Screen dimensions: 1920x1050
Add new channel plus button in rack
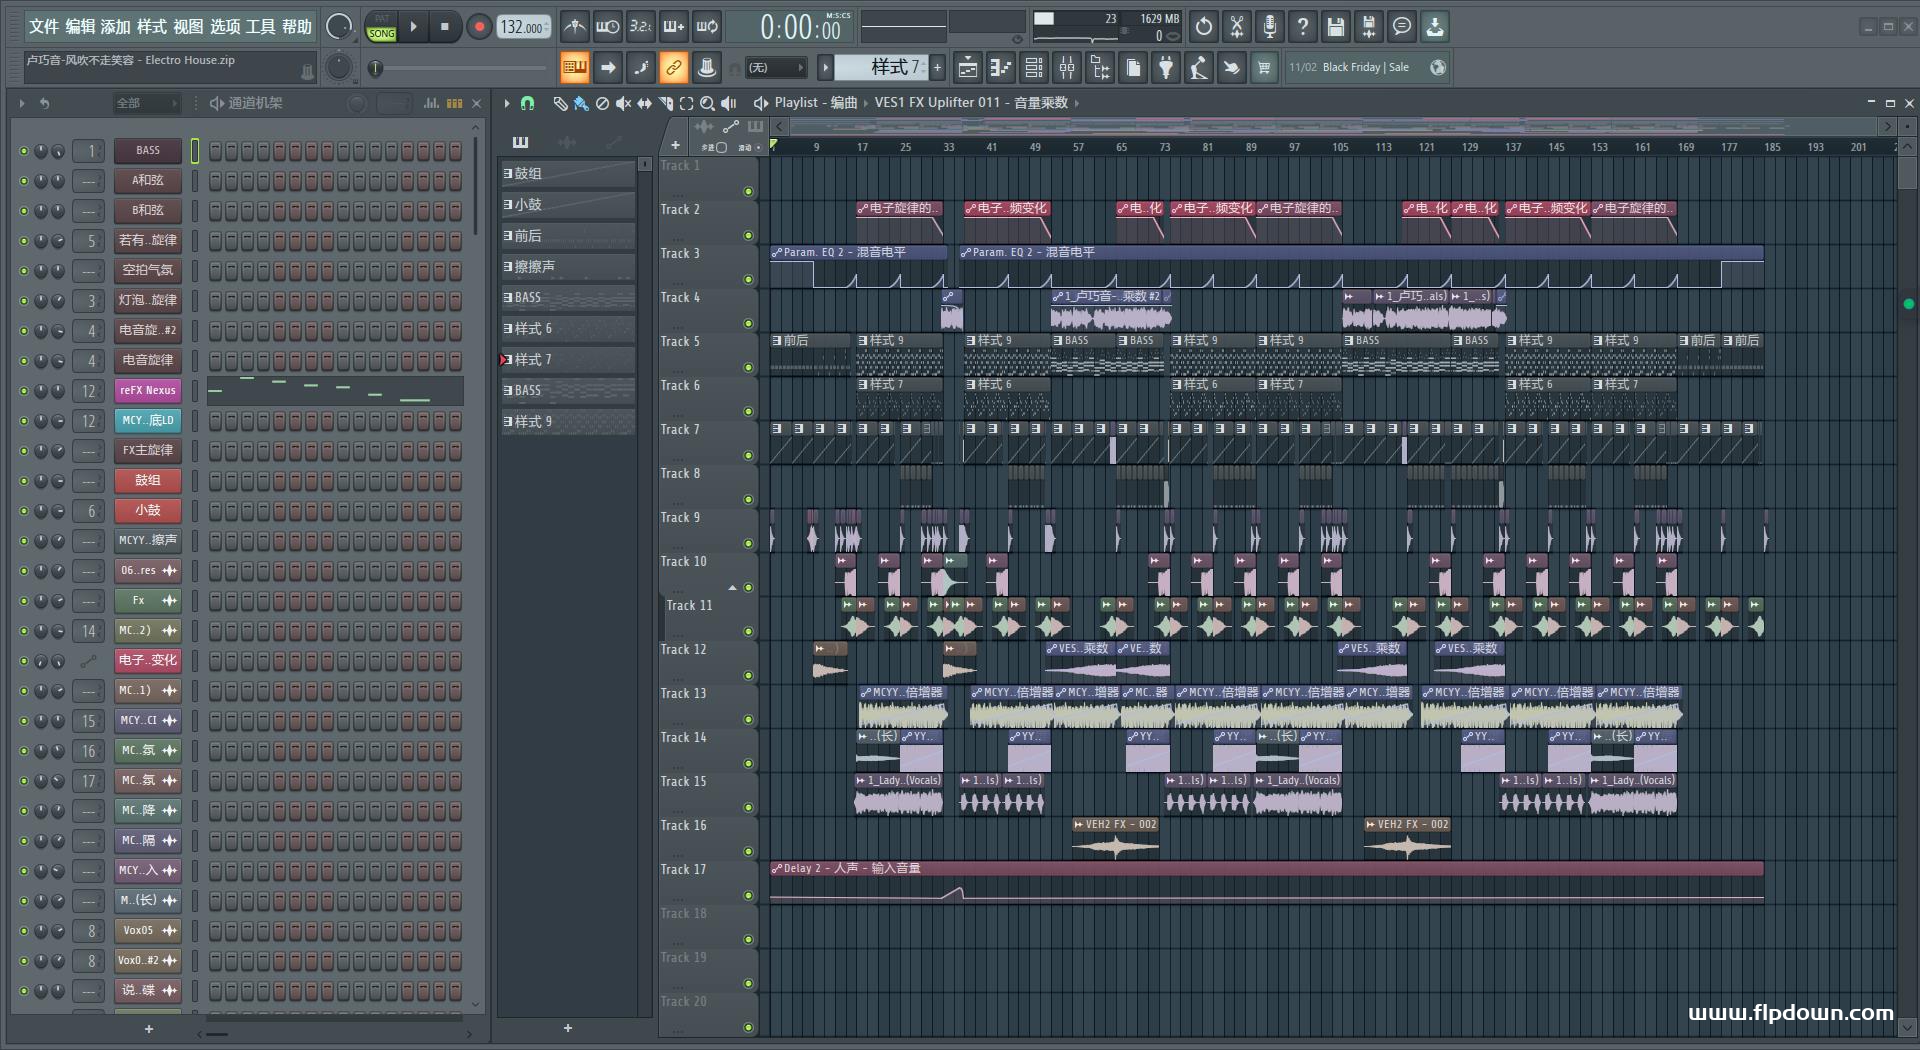(x=149, y=1029)
